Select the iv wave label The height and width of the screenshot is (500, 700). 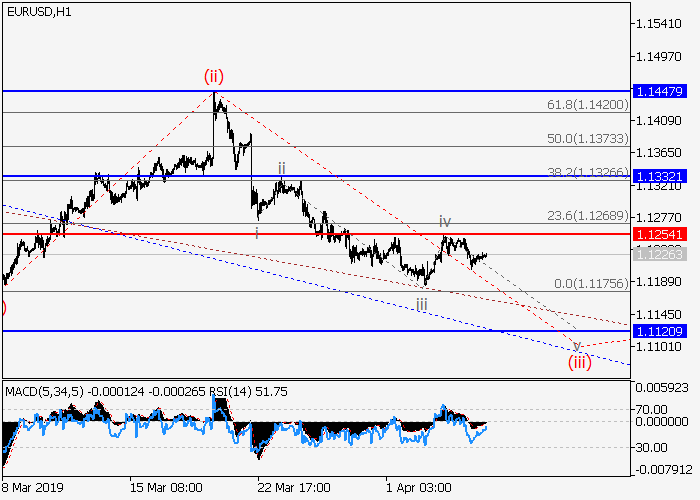pyautogui.click(x=445, y=220)
